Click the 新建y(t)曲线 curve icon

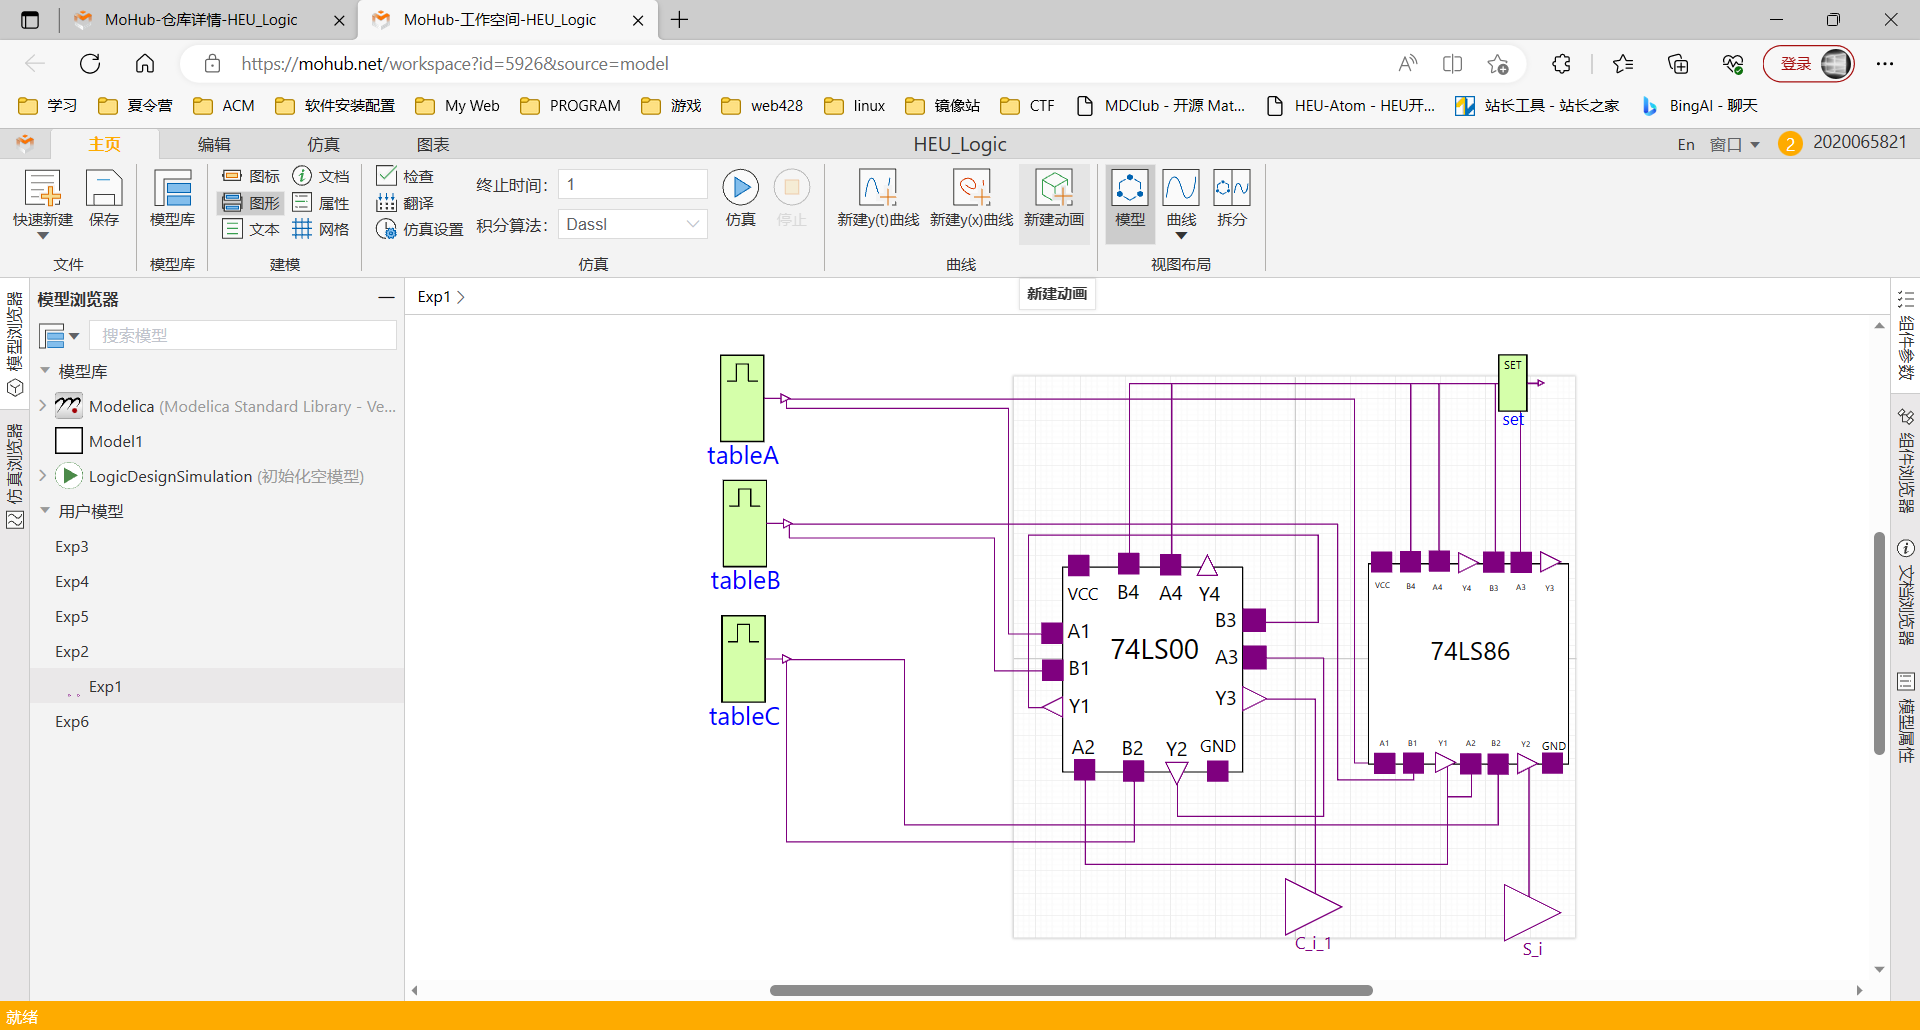(x=877, y=197)
